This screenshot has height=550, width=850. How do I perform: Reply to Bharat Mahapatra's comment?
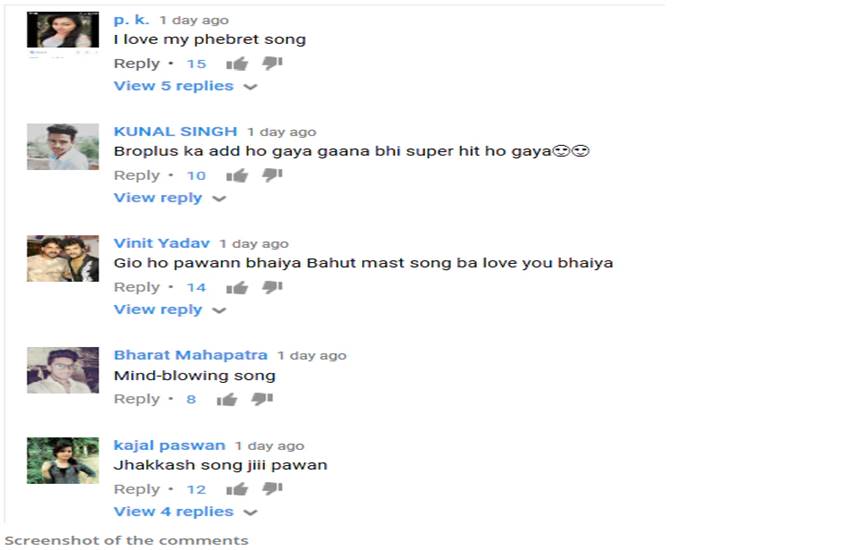click(137, 399)
